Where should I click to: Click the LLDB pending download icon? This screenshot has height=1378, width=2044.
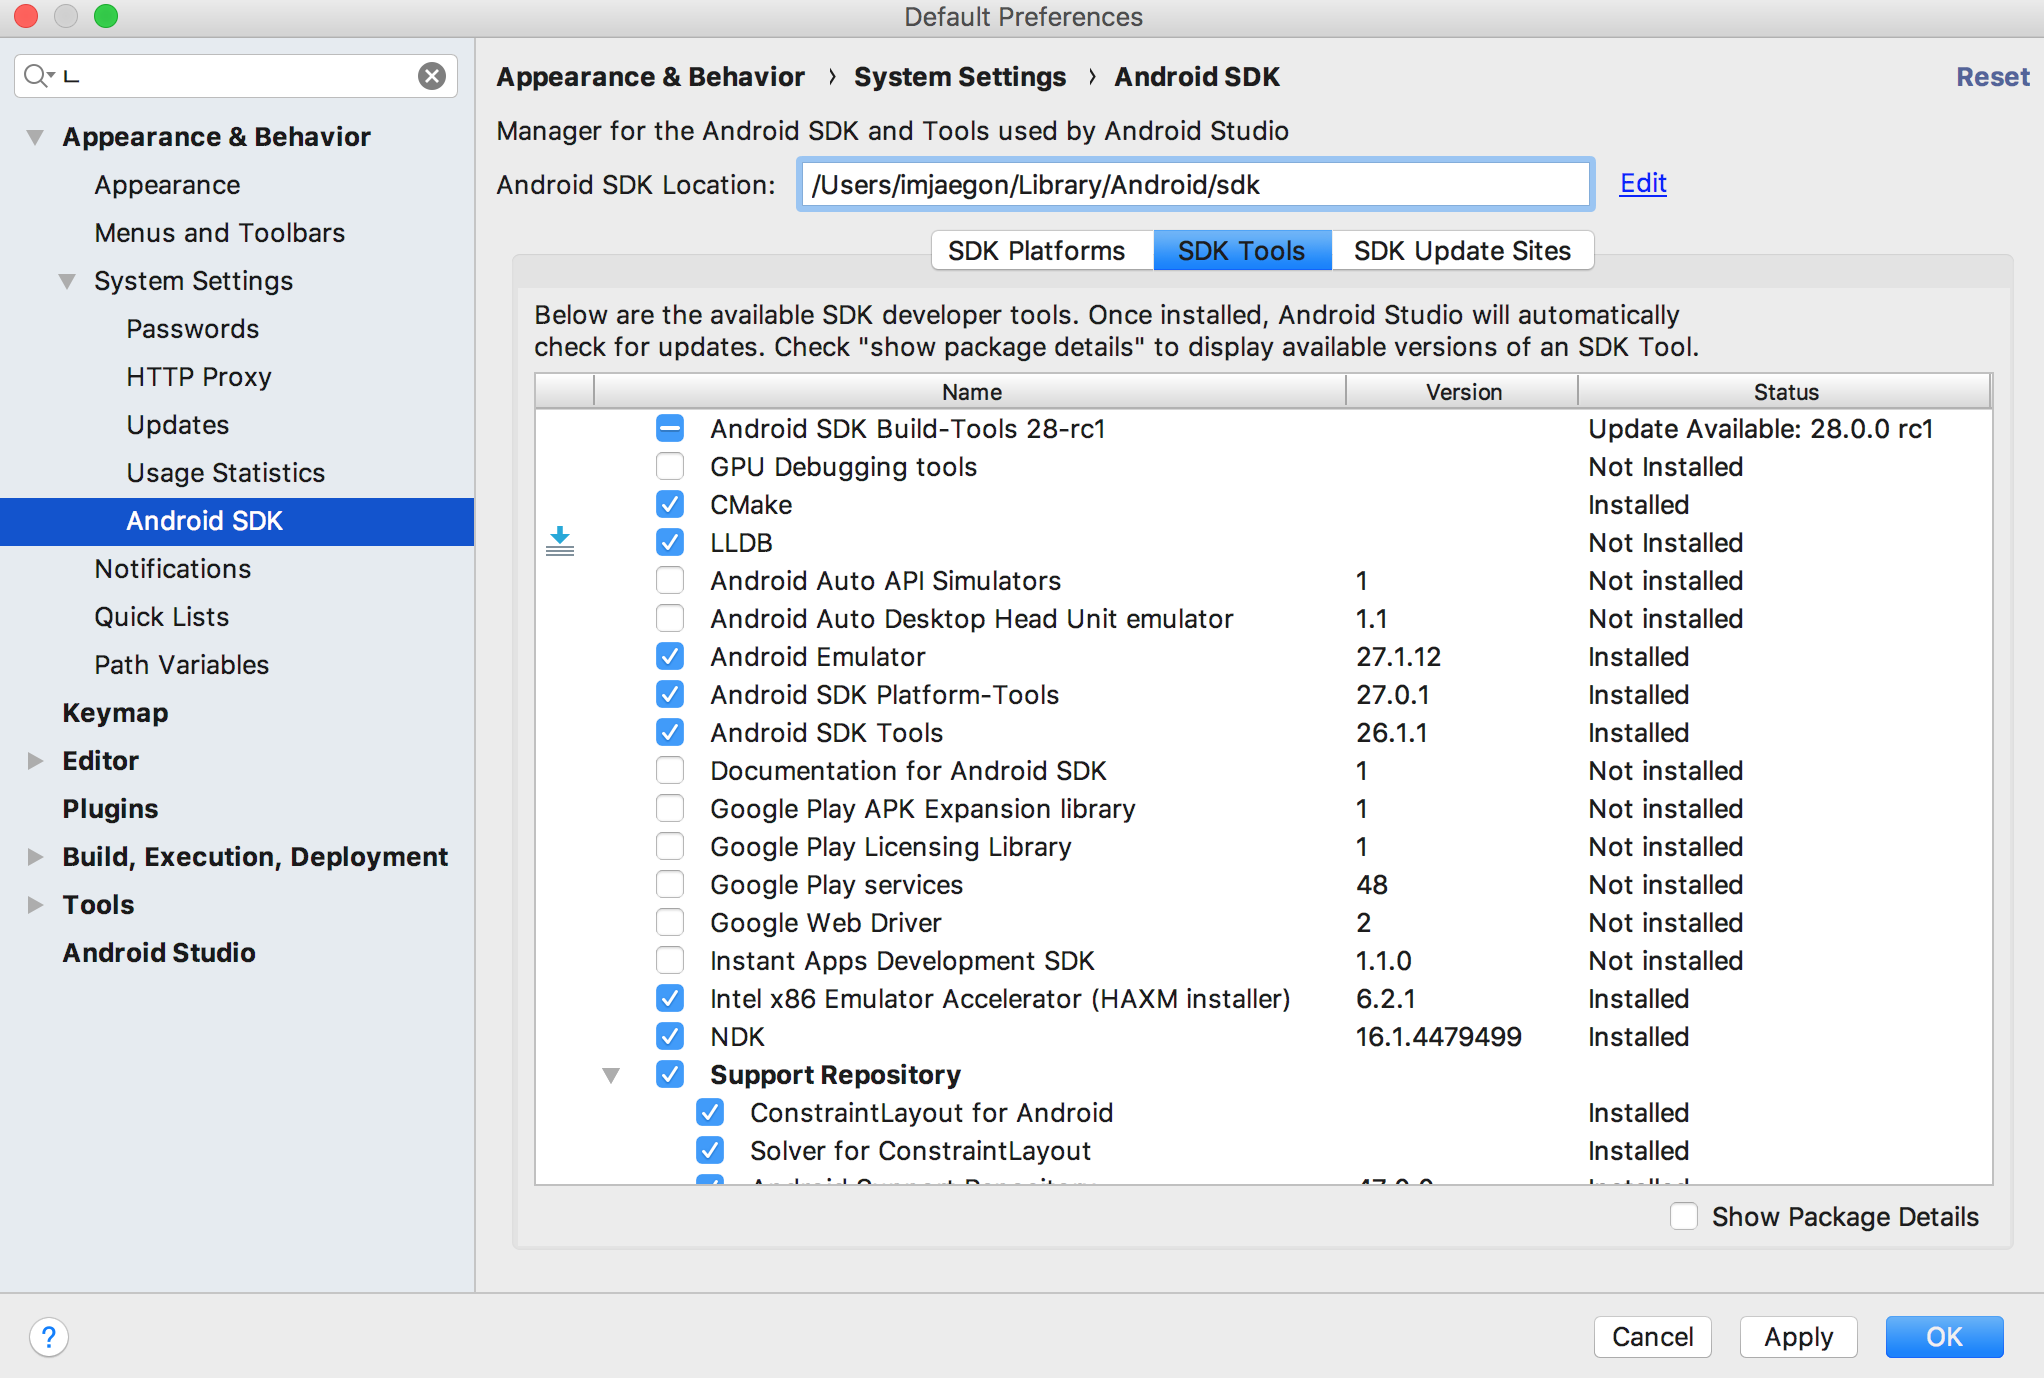pyautogui.click(x=560, y=541)
